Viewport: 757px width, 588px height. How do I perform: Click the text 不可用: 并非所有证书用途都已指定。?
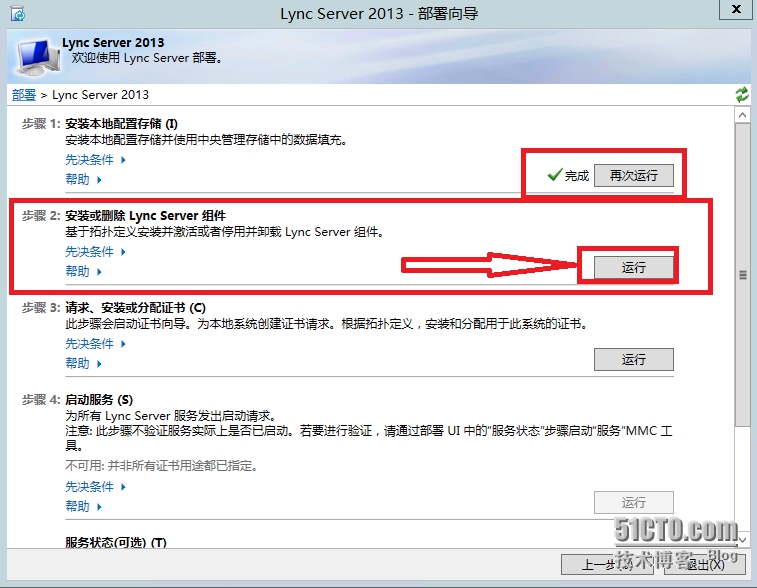(162, 466)
